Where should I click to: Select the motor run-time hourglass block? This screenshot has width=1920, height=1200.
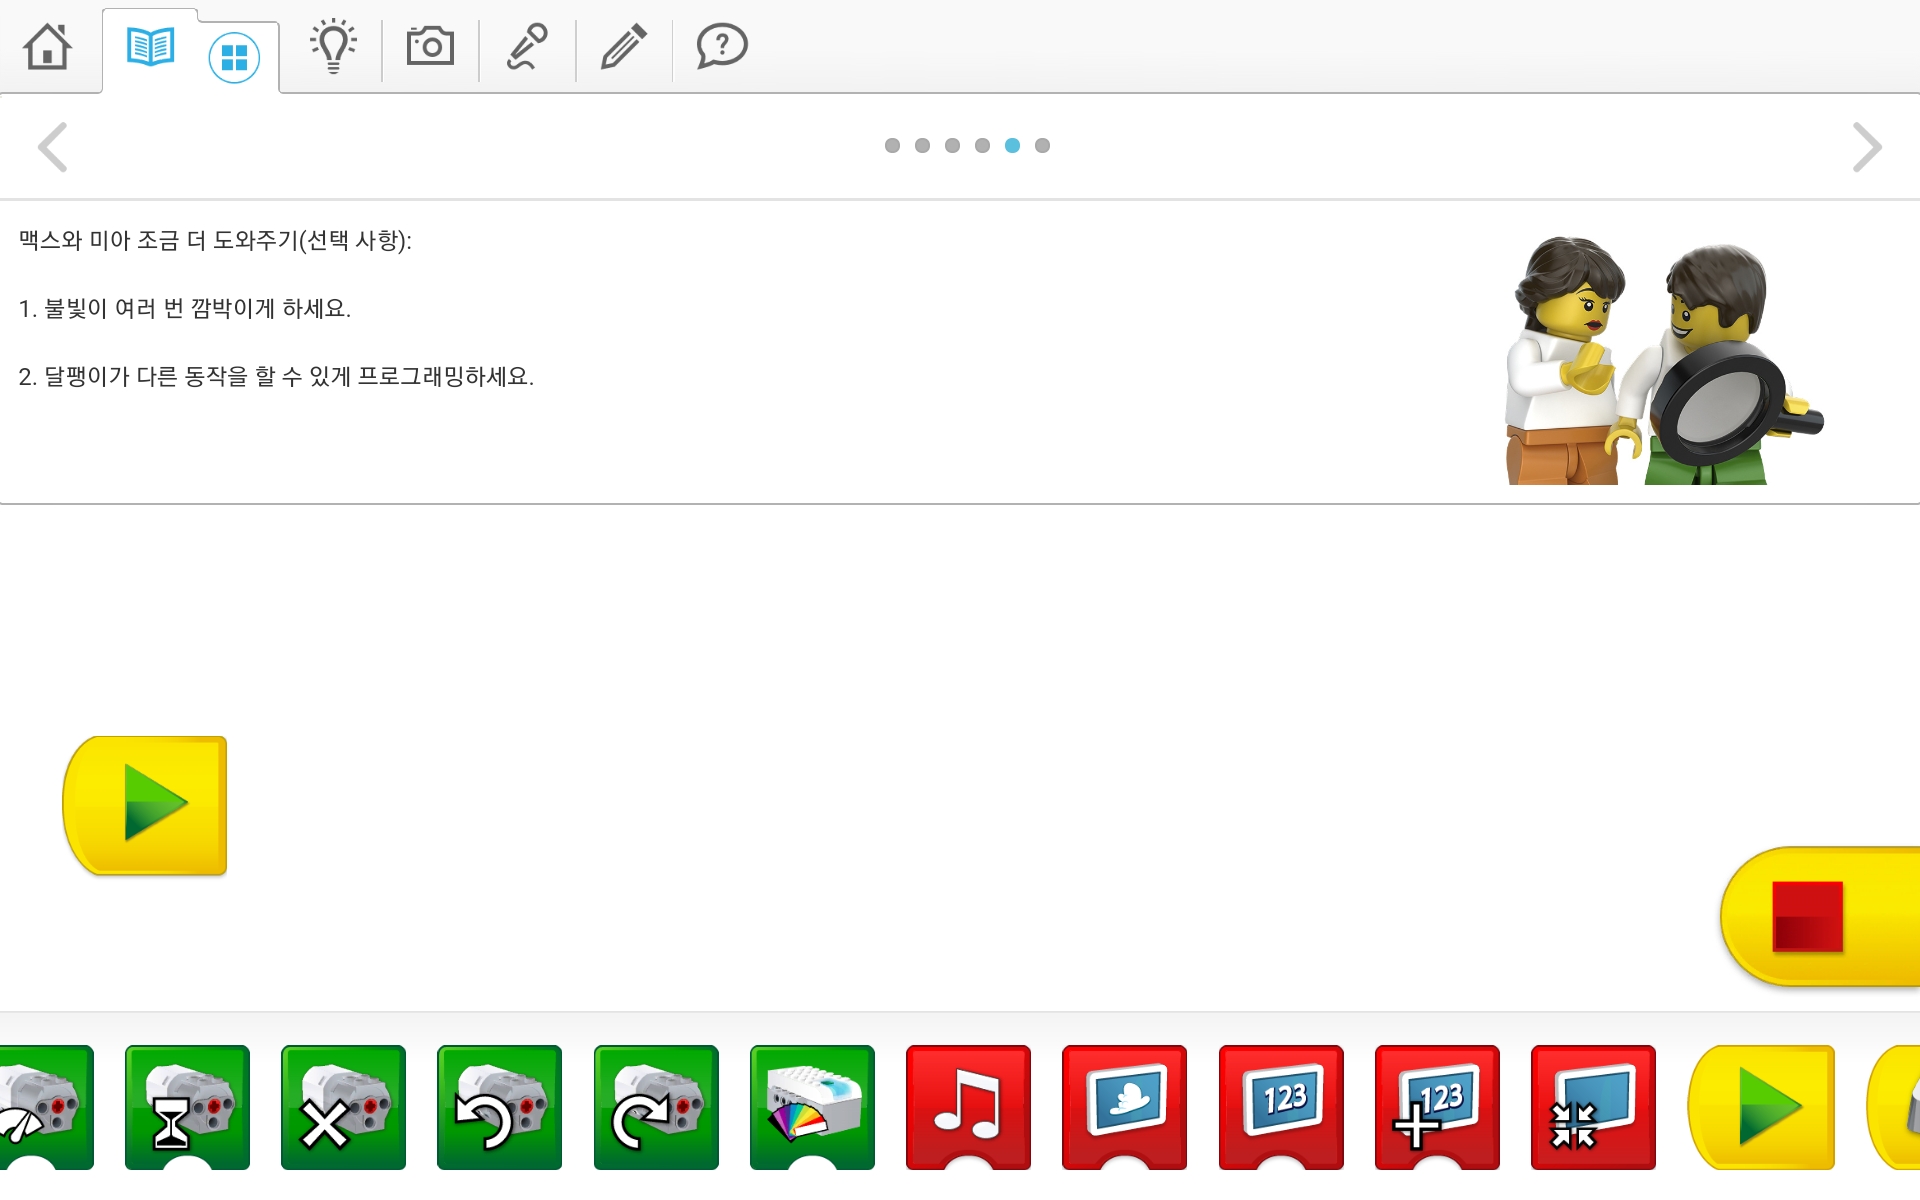187,1107
